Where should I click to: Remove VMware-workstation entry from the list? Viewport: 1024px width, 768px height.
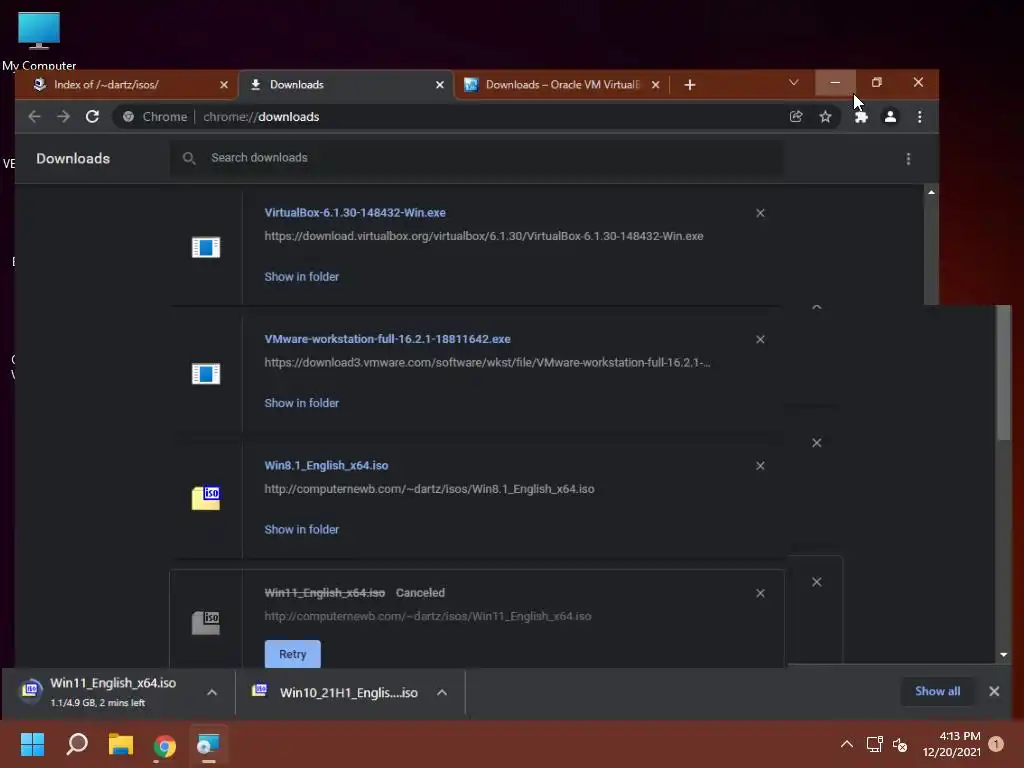760,339
